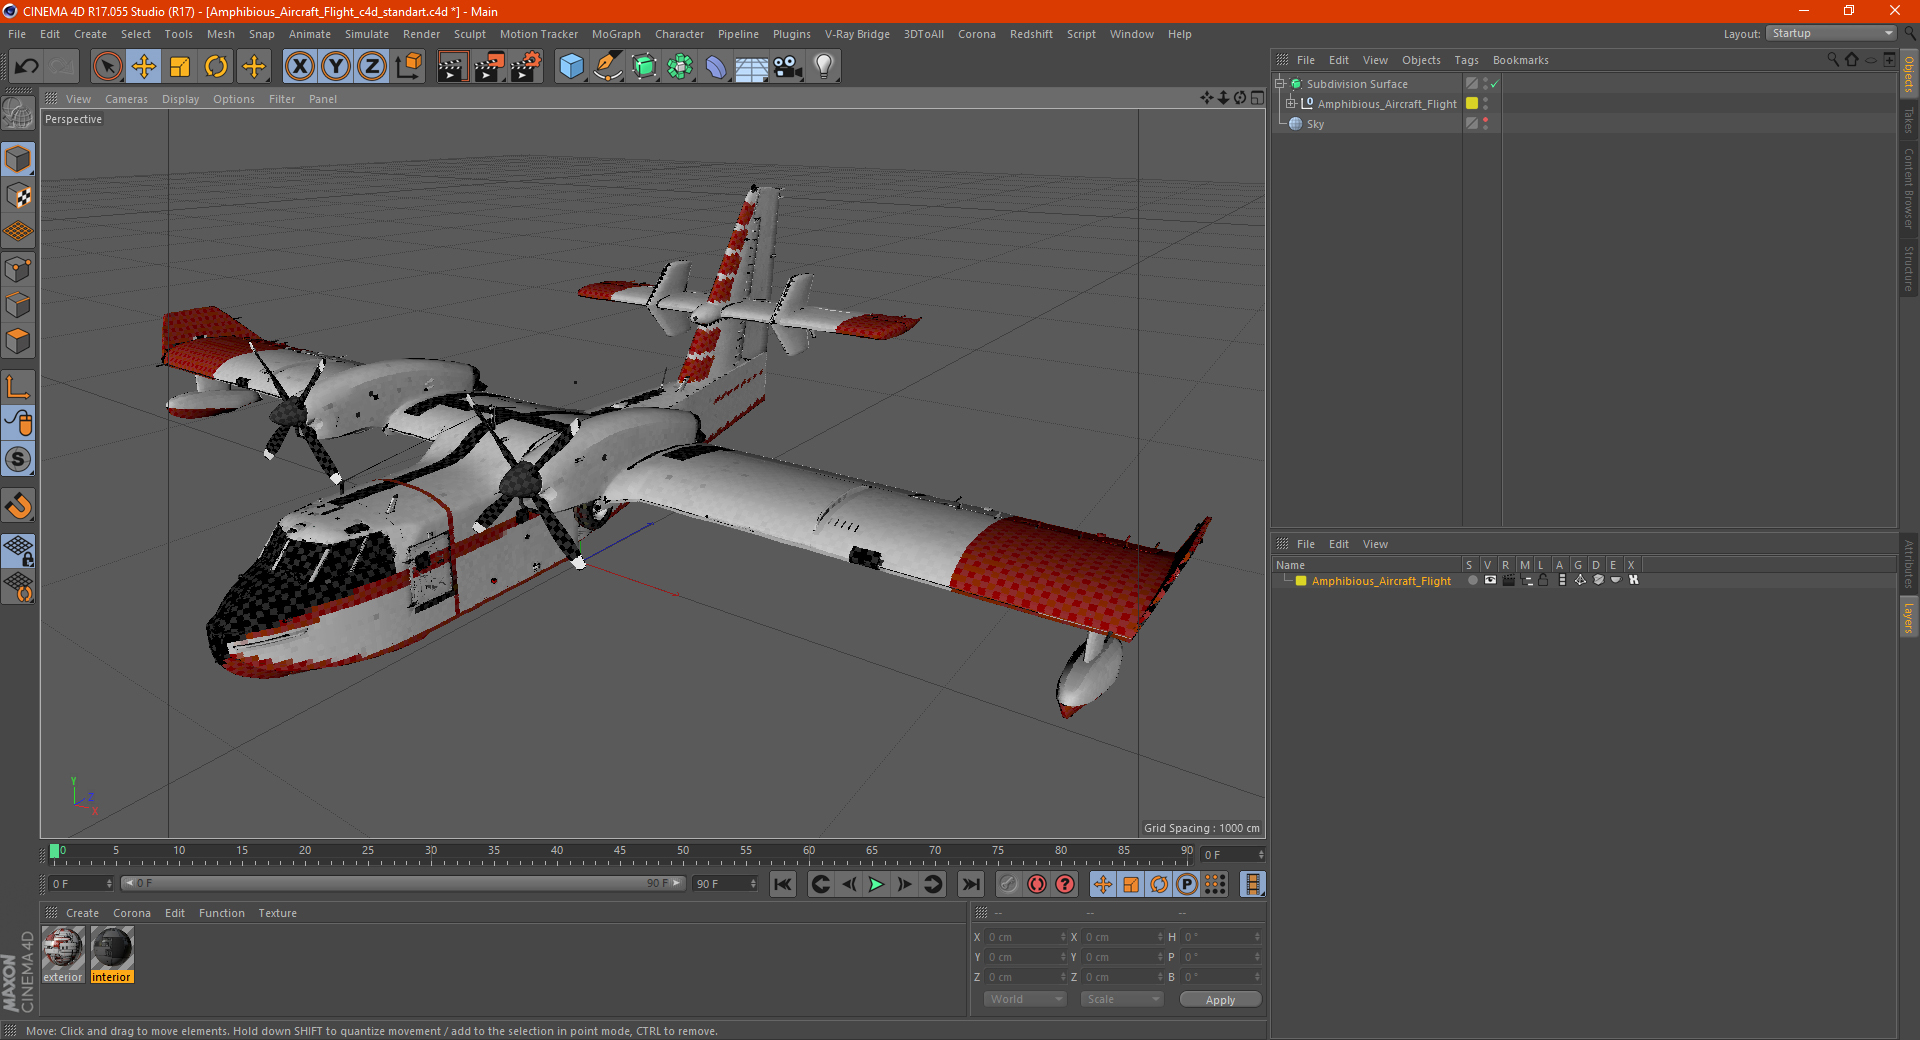The image size is (1920, 1040).
Task: Go to end of animation
Action: pos(970,884)
